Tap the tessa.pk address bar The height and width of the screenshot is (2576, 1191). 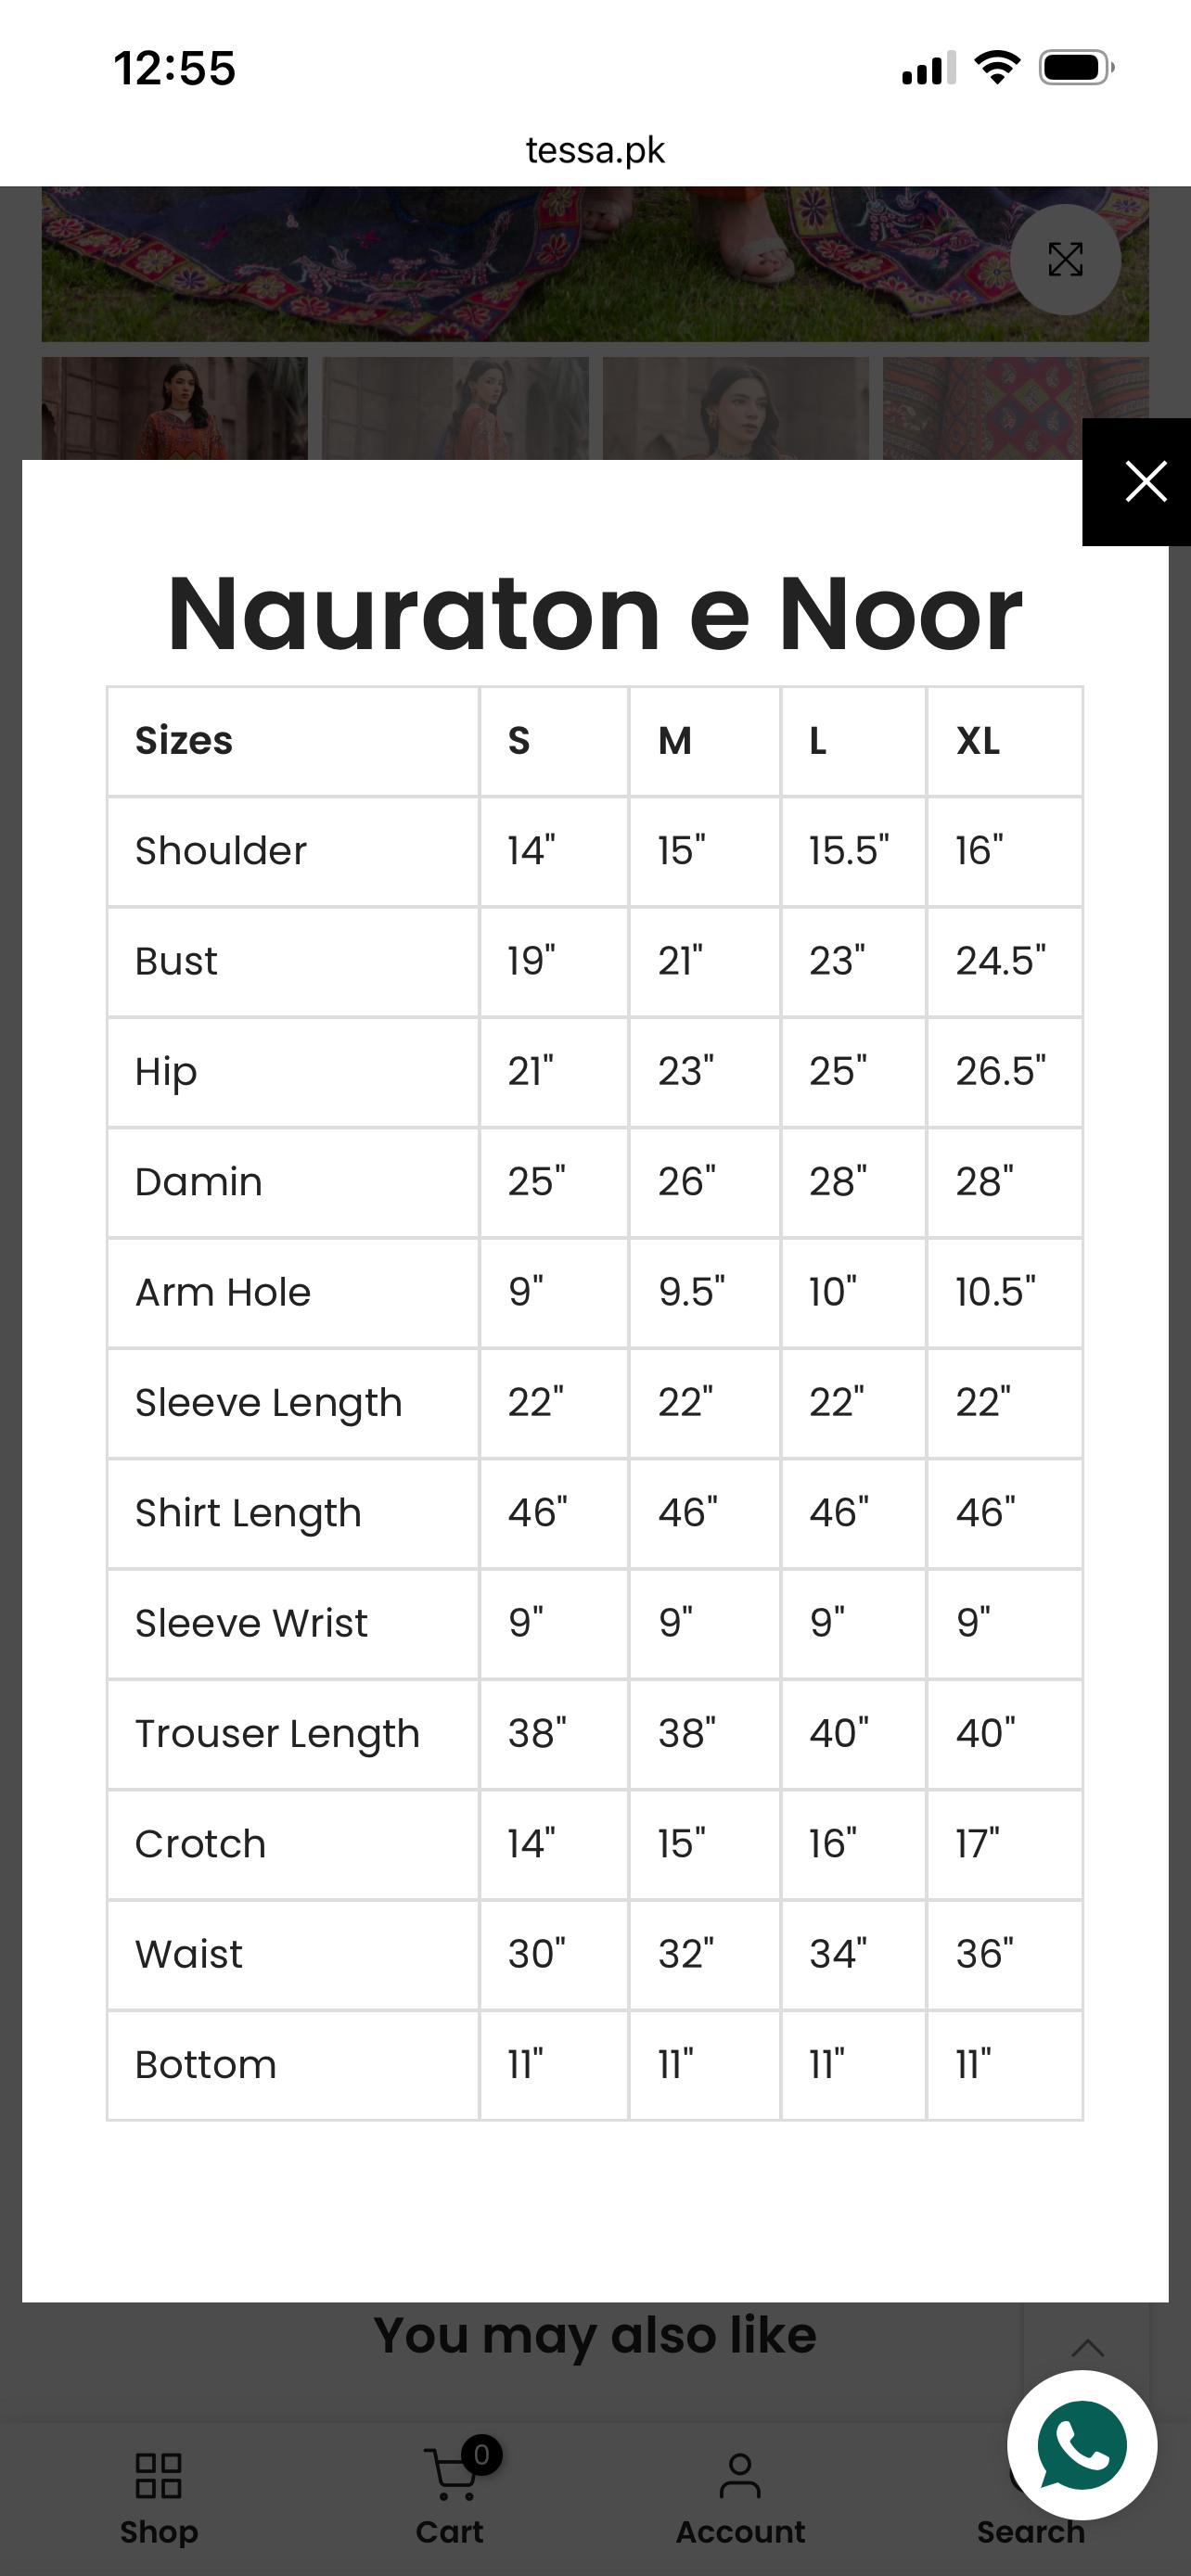pos(595,150)
